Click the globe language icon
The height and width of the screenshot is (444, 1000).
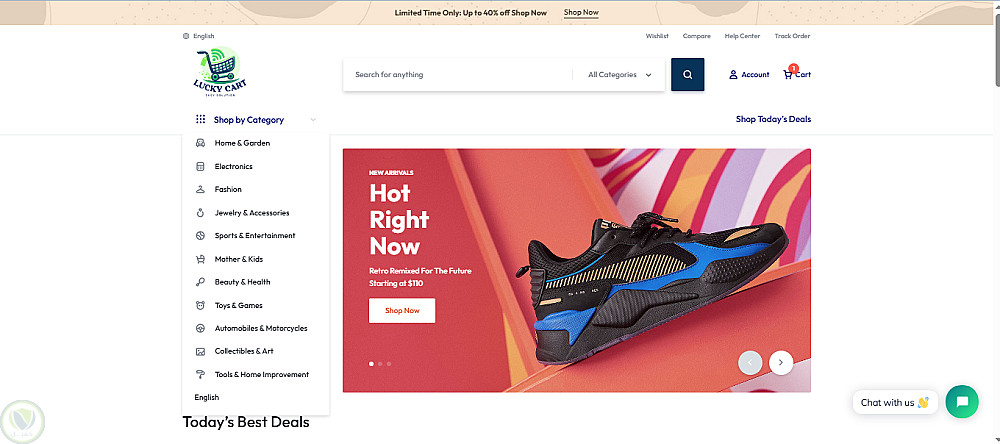pyautogui.click(x=186, y=36)
